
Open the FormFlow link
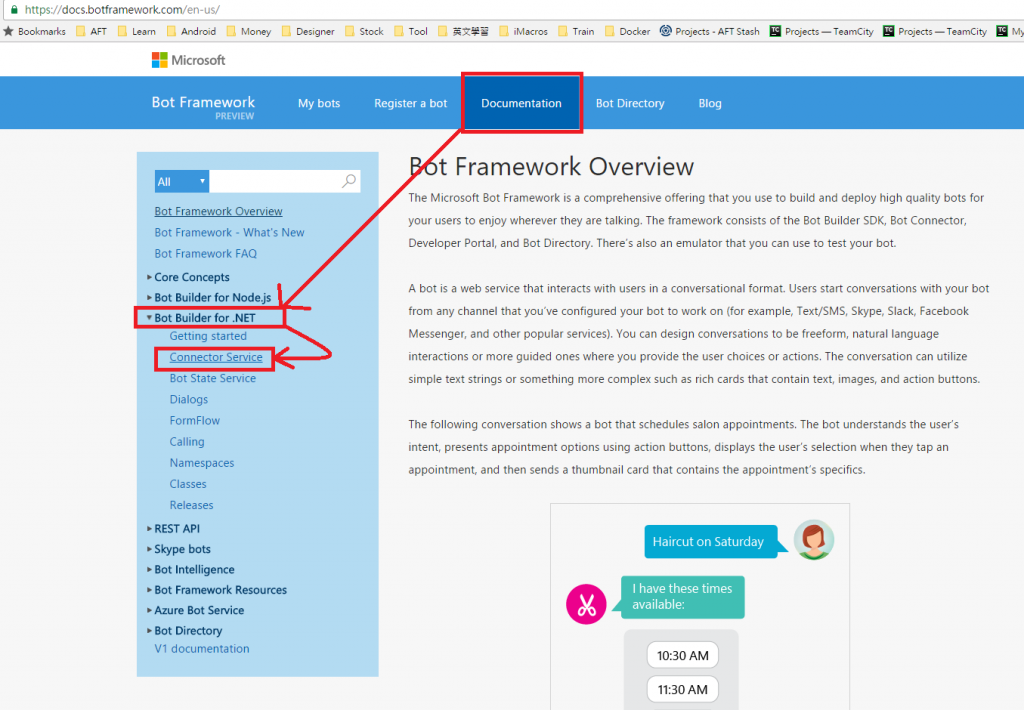(195, 421)
